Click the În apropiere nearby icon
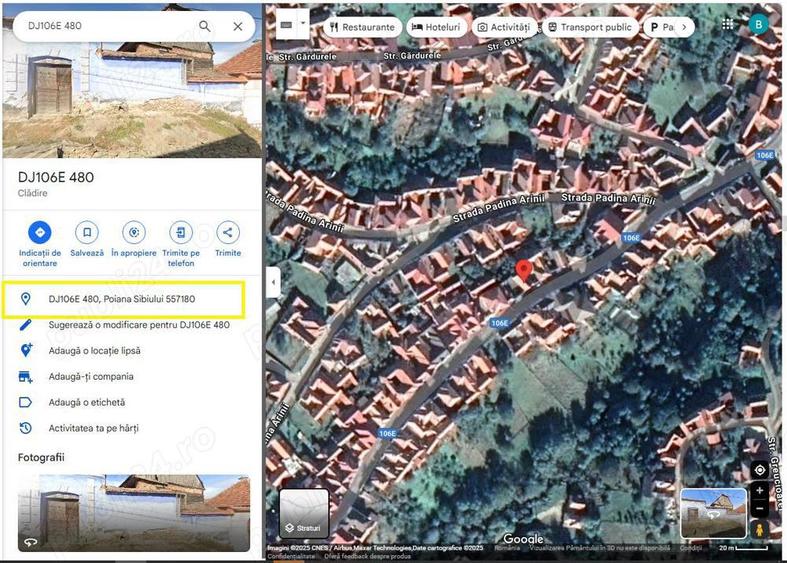Screen dimensions: 787x563 [x=134, y=233]
